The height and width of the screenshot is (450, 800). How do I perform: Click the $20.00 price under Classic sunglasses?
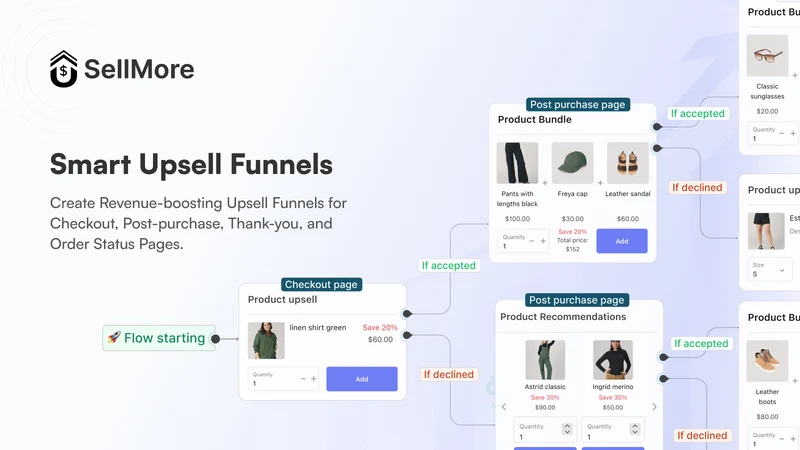pos(767,111)
